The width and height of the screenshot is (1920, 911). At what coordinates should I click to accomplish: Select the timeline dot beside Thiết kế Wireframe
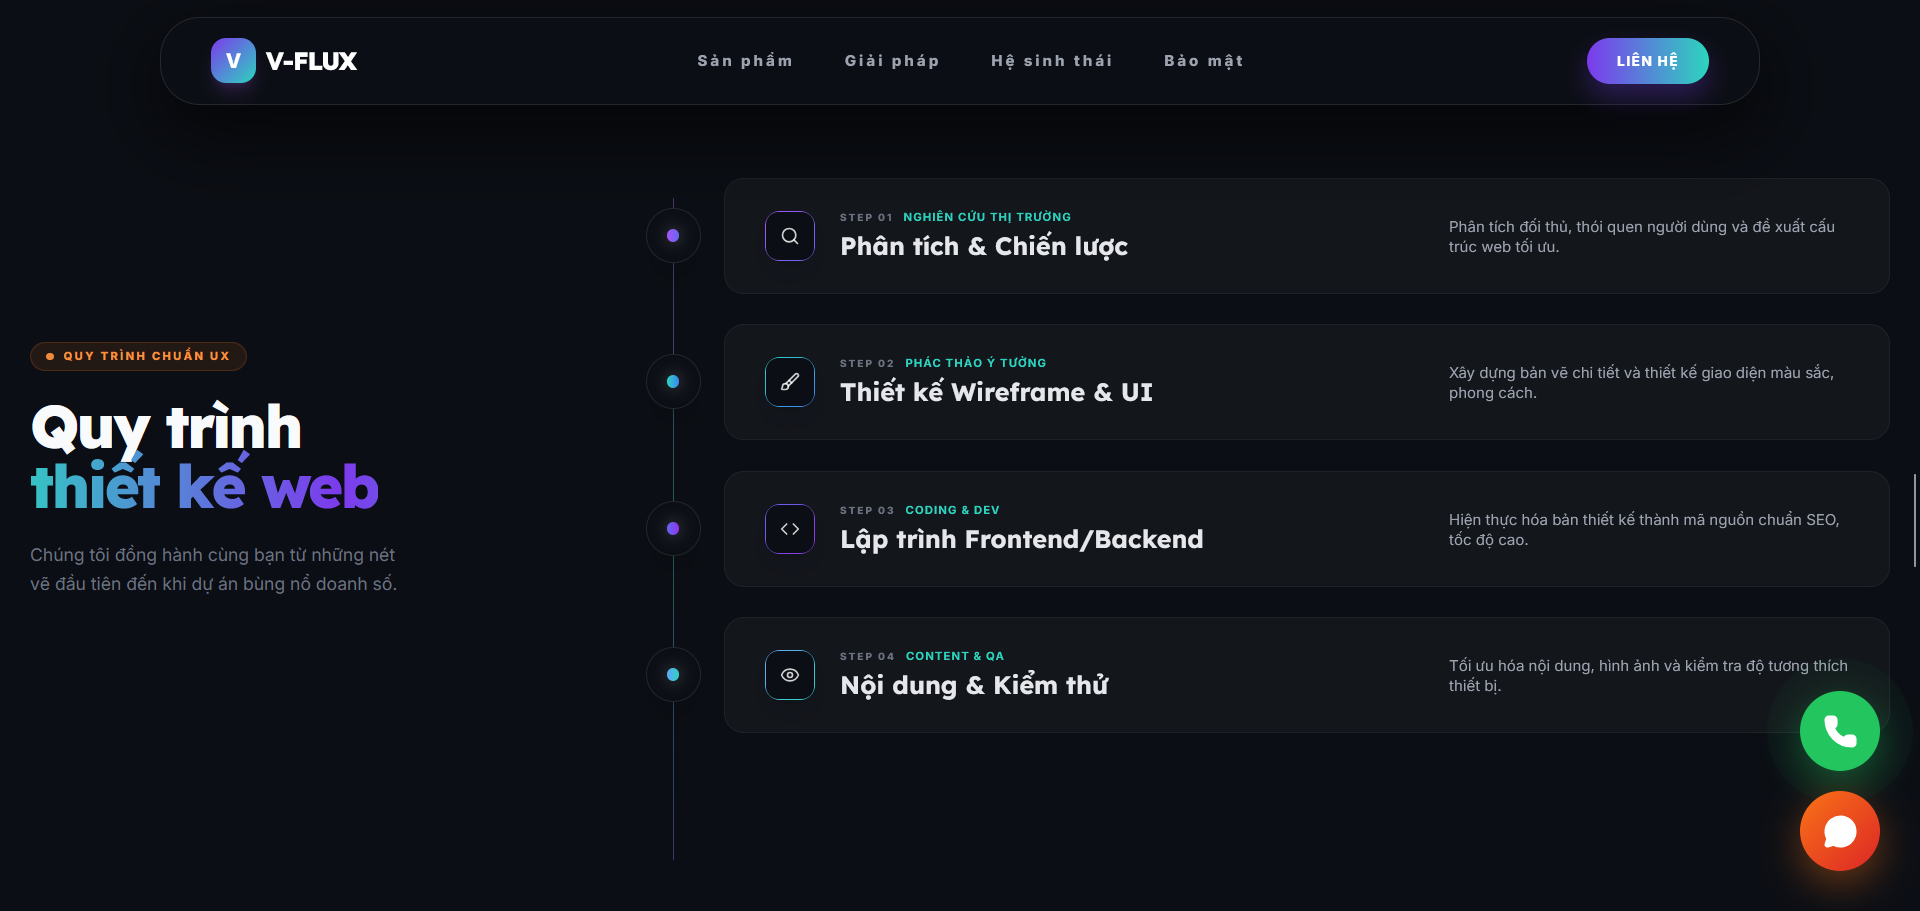click(x=673, y=382)
